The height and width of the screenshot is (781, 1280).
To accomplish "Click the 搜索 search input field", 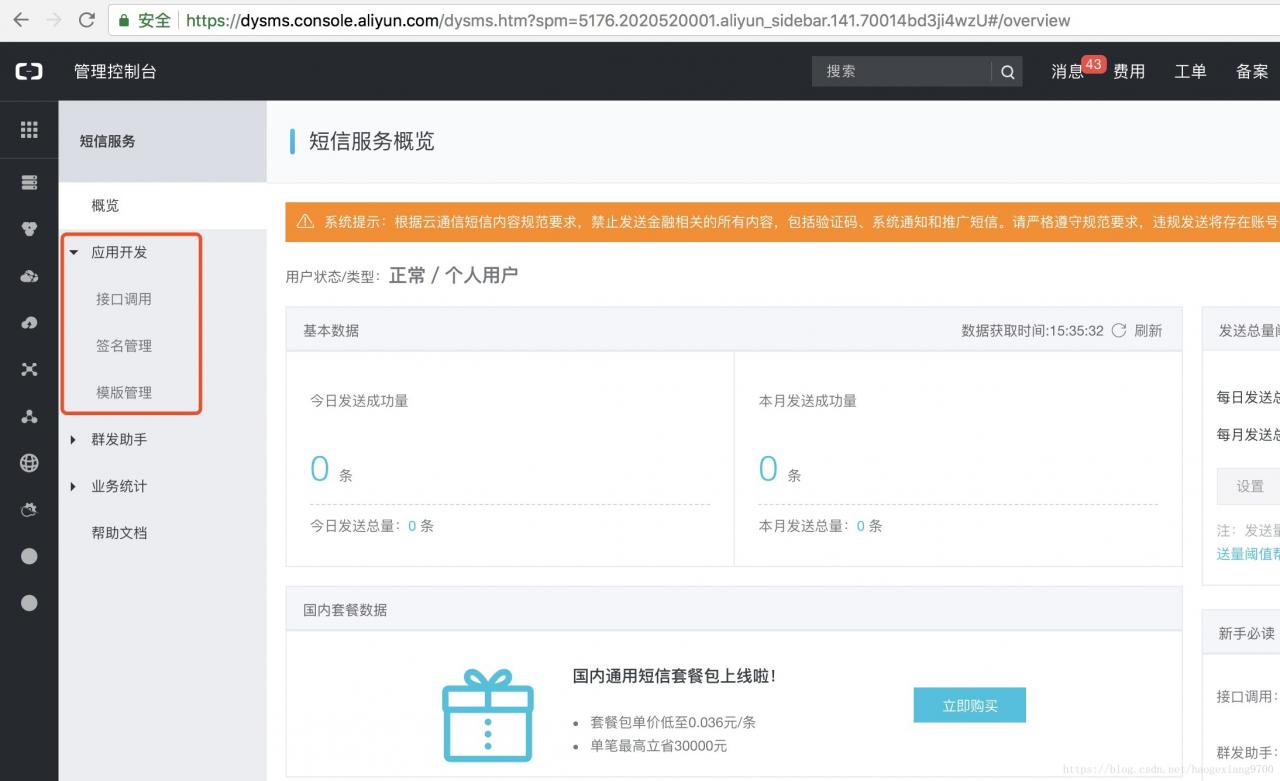I will point(902,71).
